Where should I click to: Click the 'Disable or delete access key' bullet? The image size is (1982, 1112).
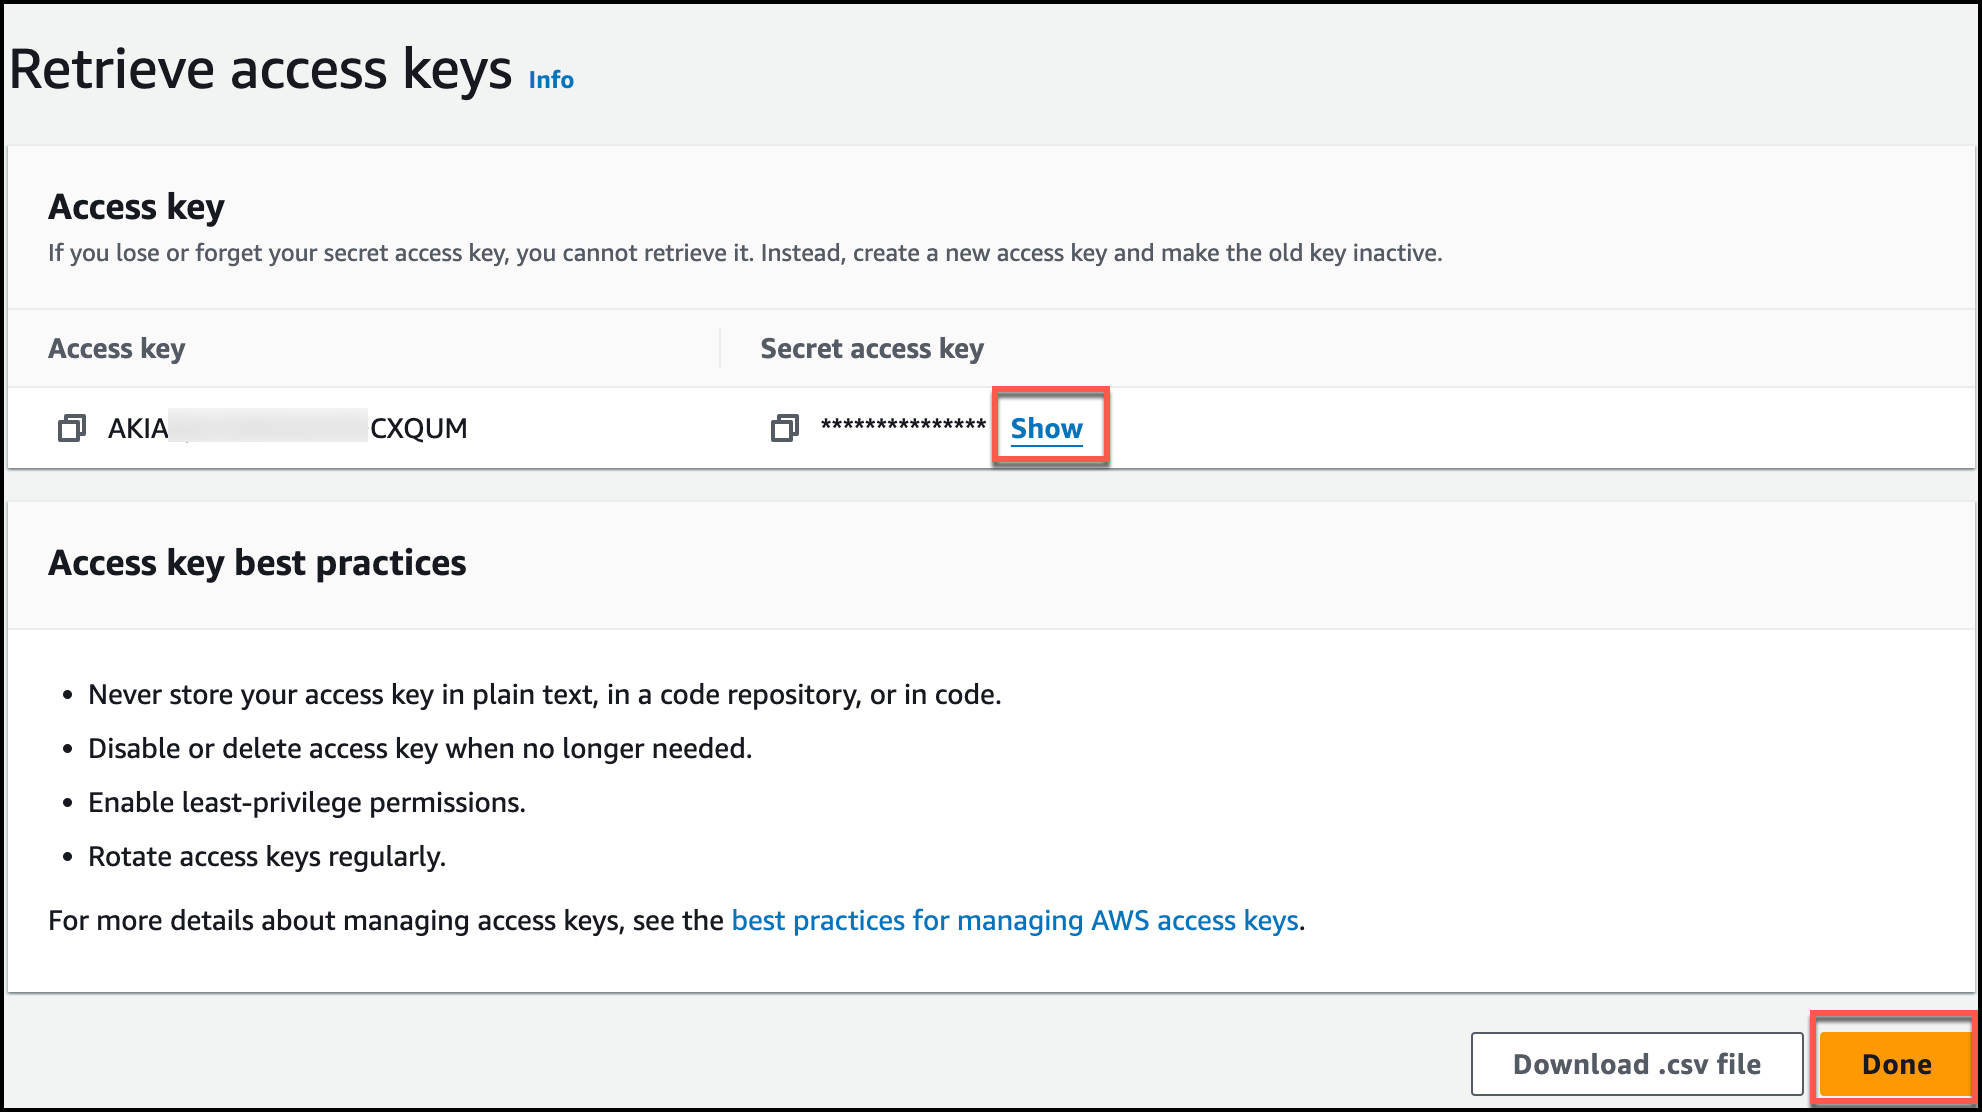pyautogui.click(x=420, y=749)
